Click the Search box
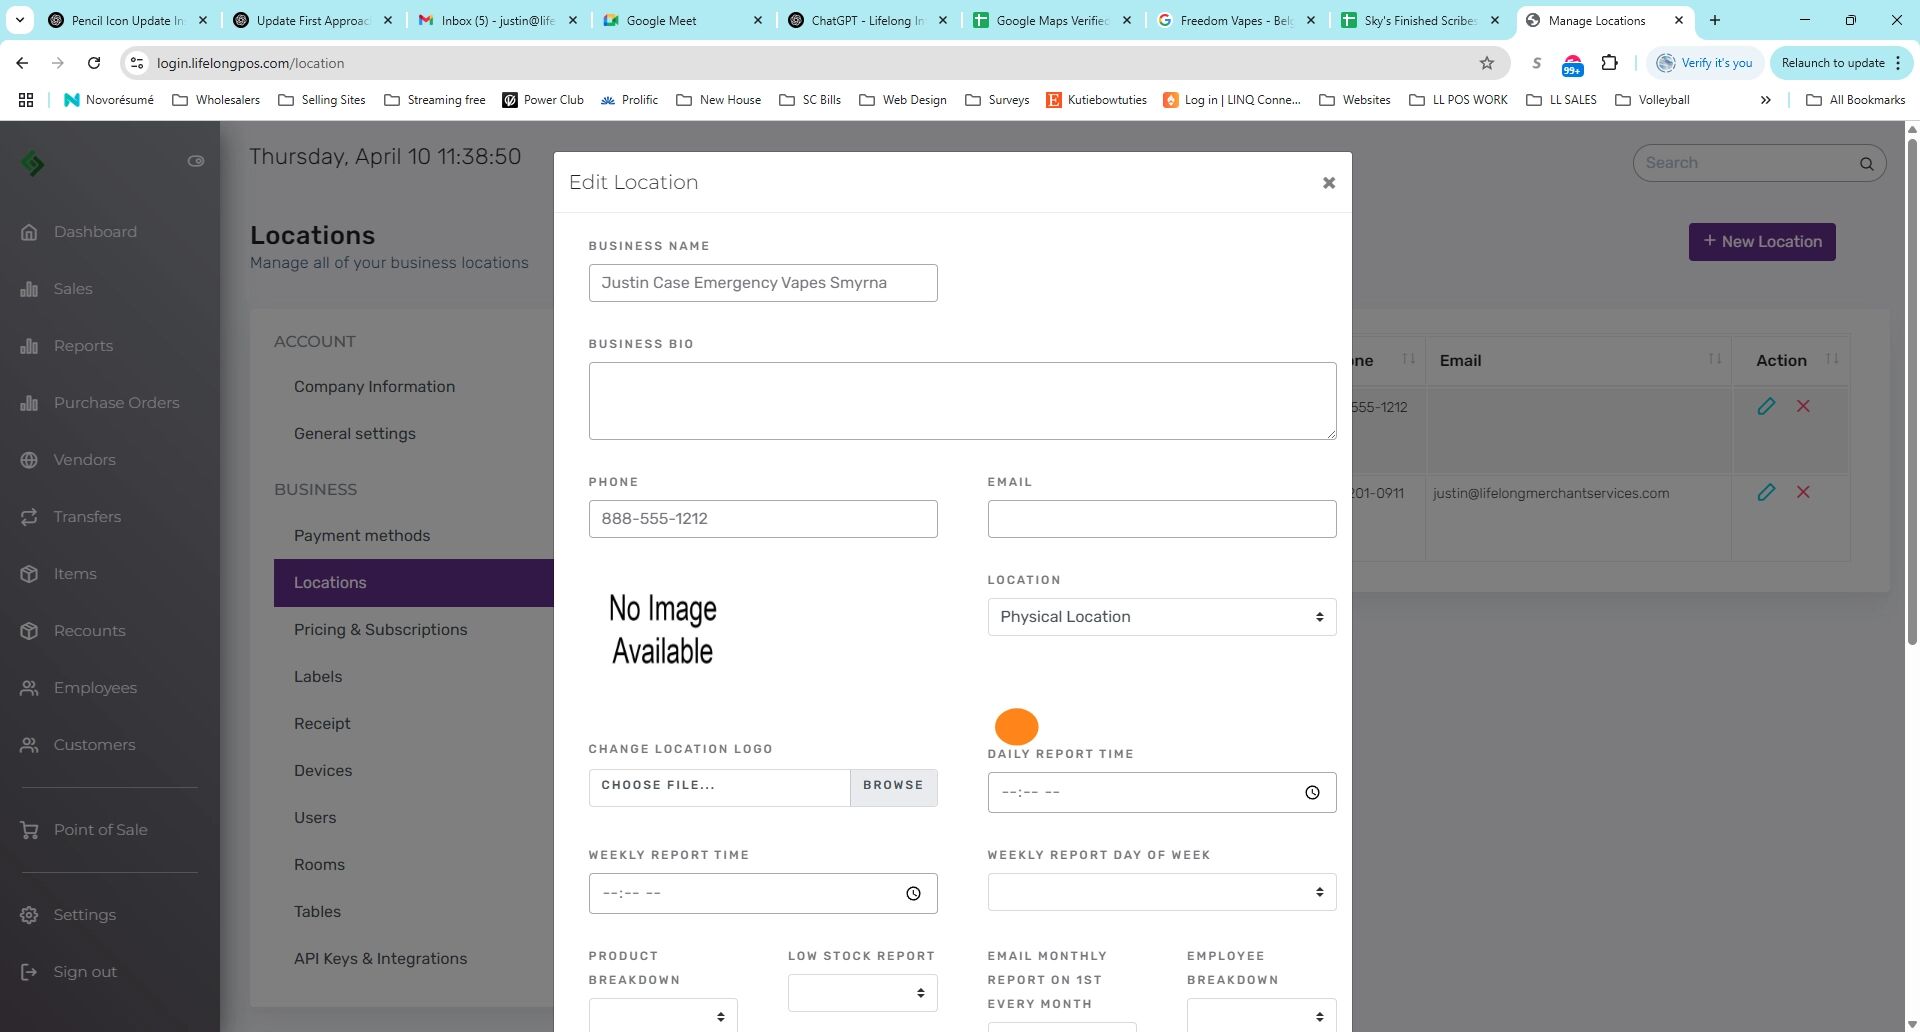 click(1759, 163)
